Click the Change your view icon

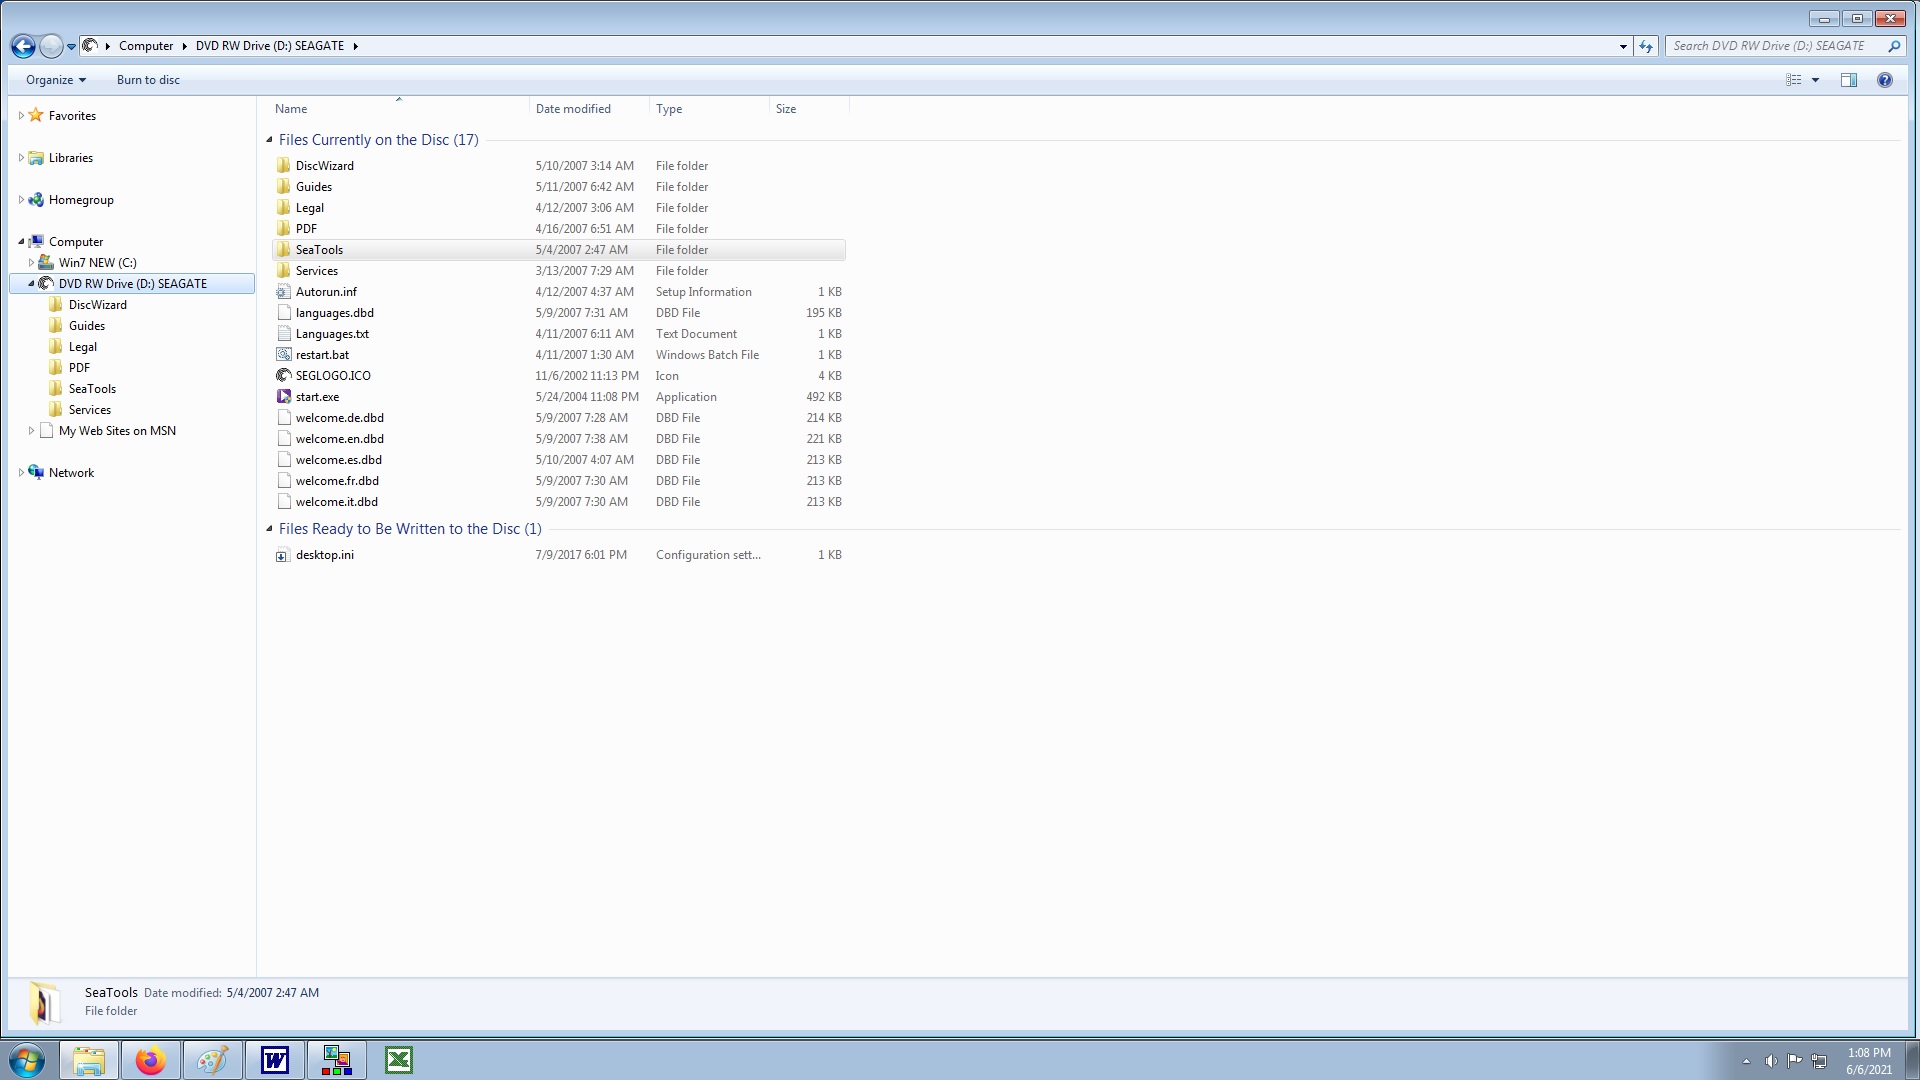[x=1794, y=80]
